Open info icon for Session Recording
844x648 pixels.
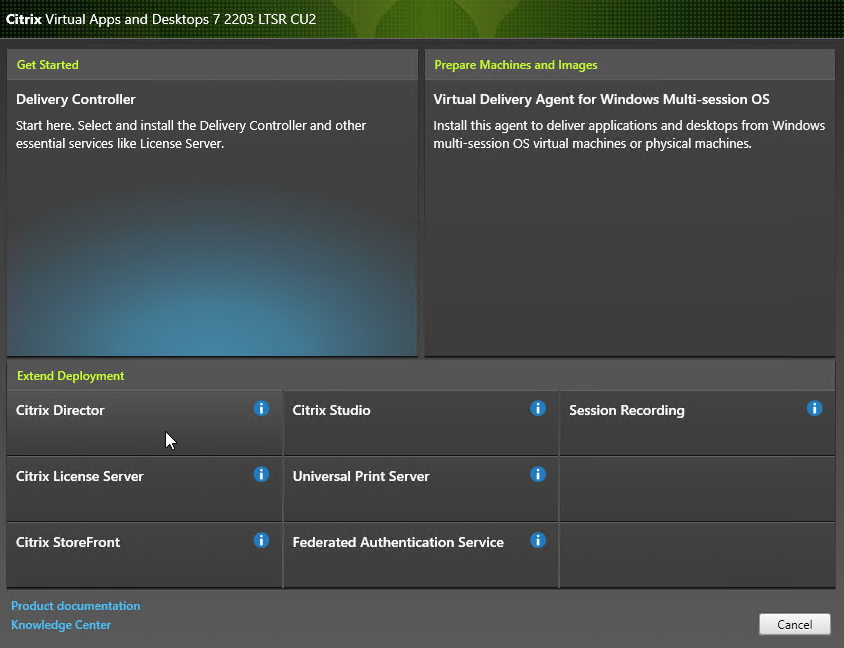pos(814,408)
